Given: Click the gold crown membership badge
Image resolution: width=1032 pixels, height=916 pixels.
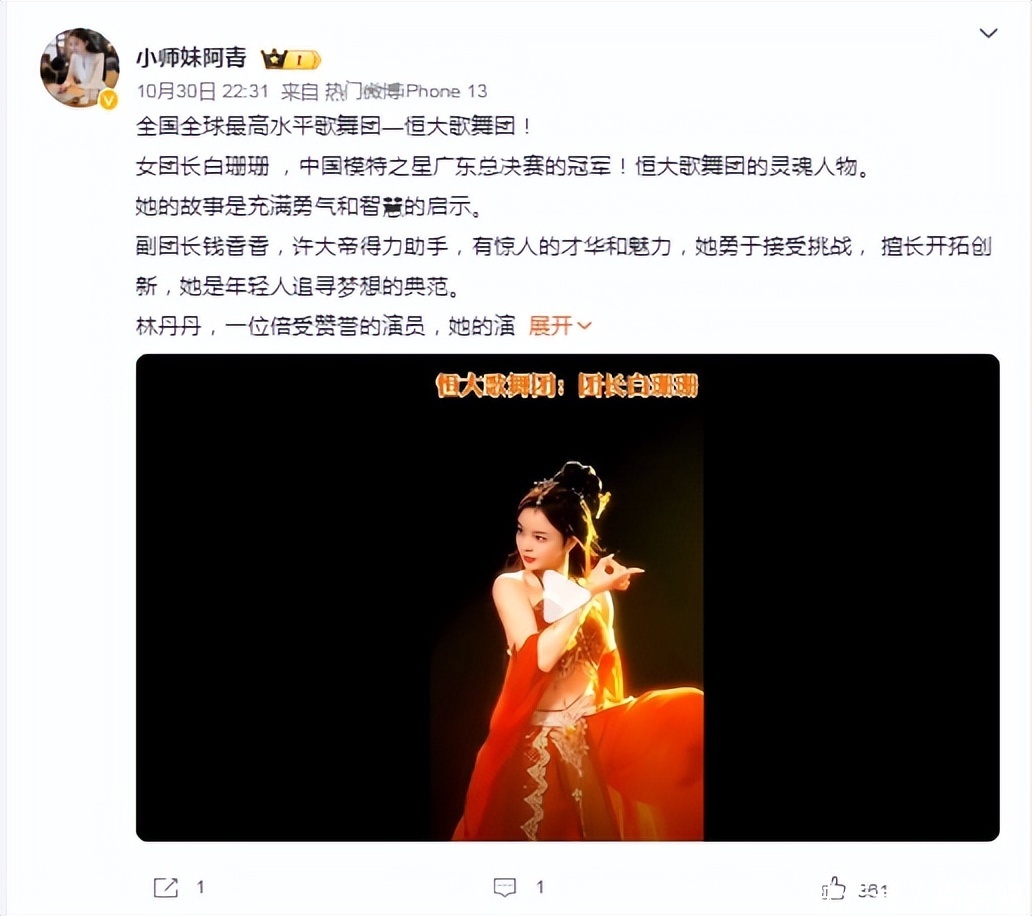Looking at the screenshot, I should [x=290, y=60].
